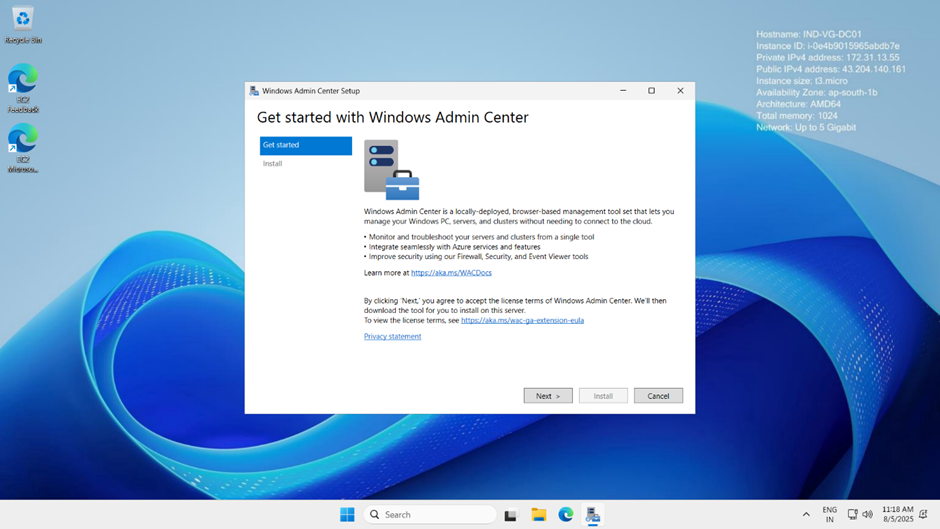Click the Next > button
Image resolution: width=940 pixels, height=529 pixels.
pyautogui.click(x=548, y=396)
